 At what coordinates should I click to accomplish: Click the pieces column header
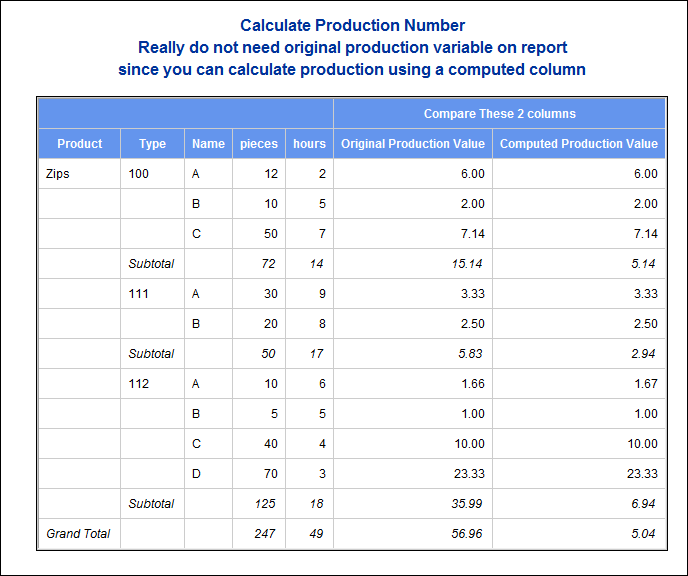click(259, 143)
